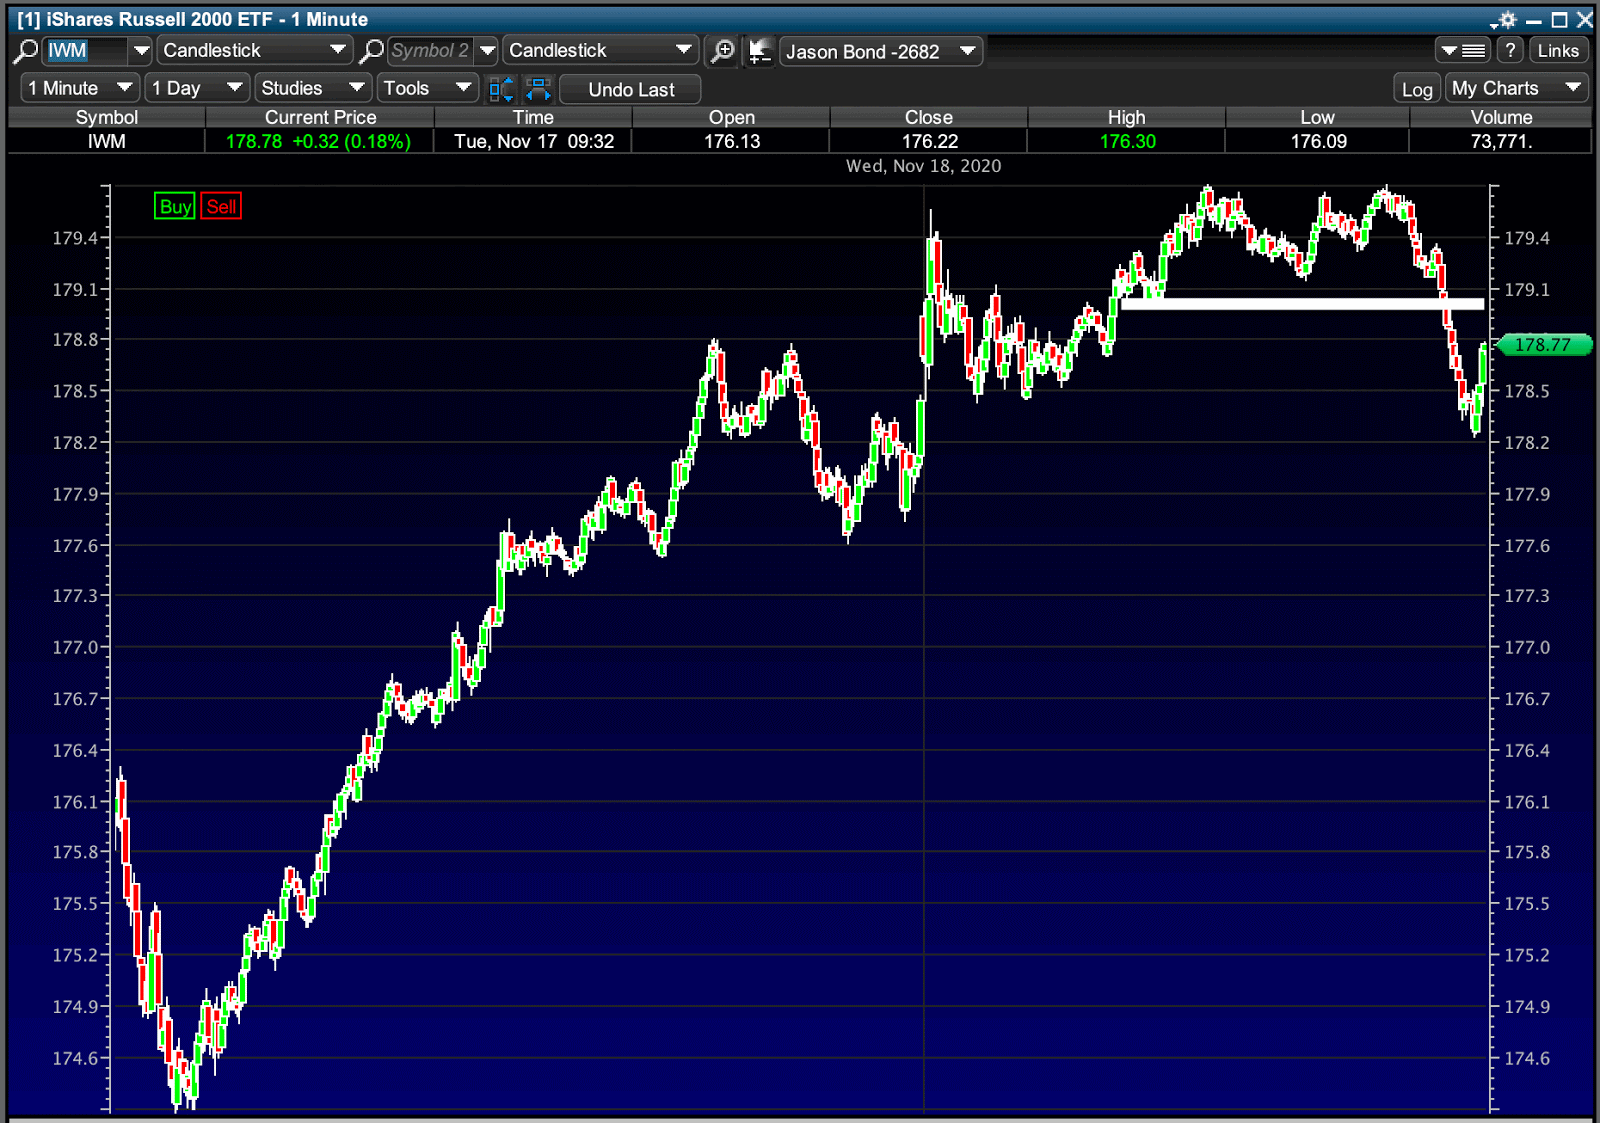
Task: Click the cursor plus/minus crosshair icon
Action: tap(760, 51)
